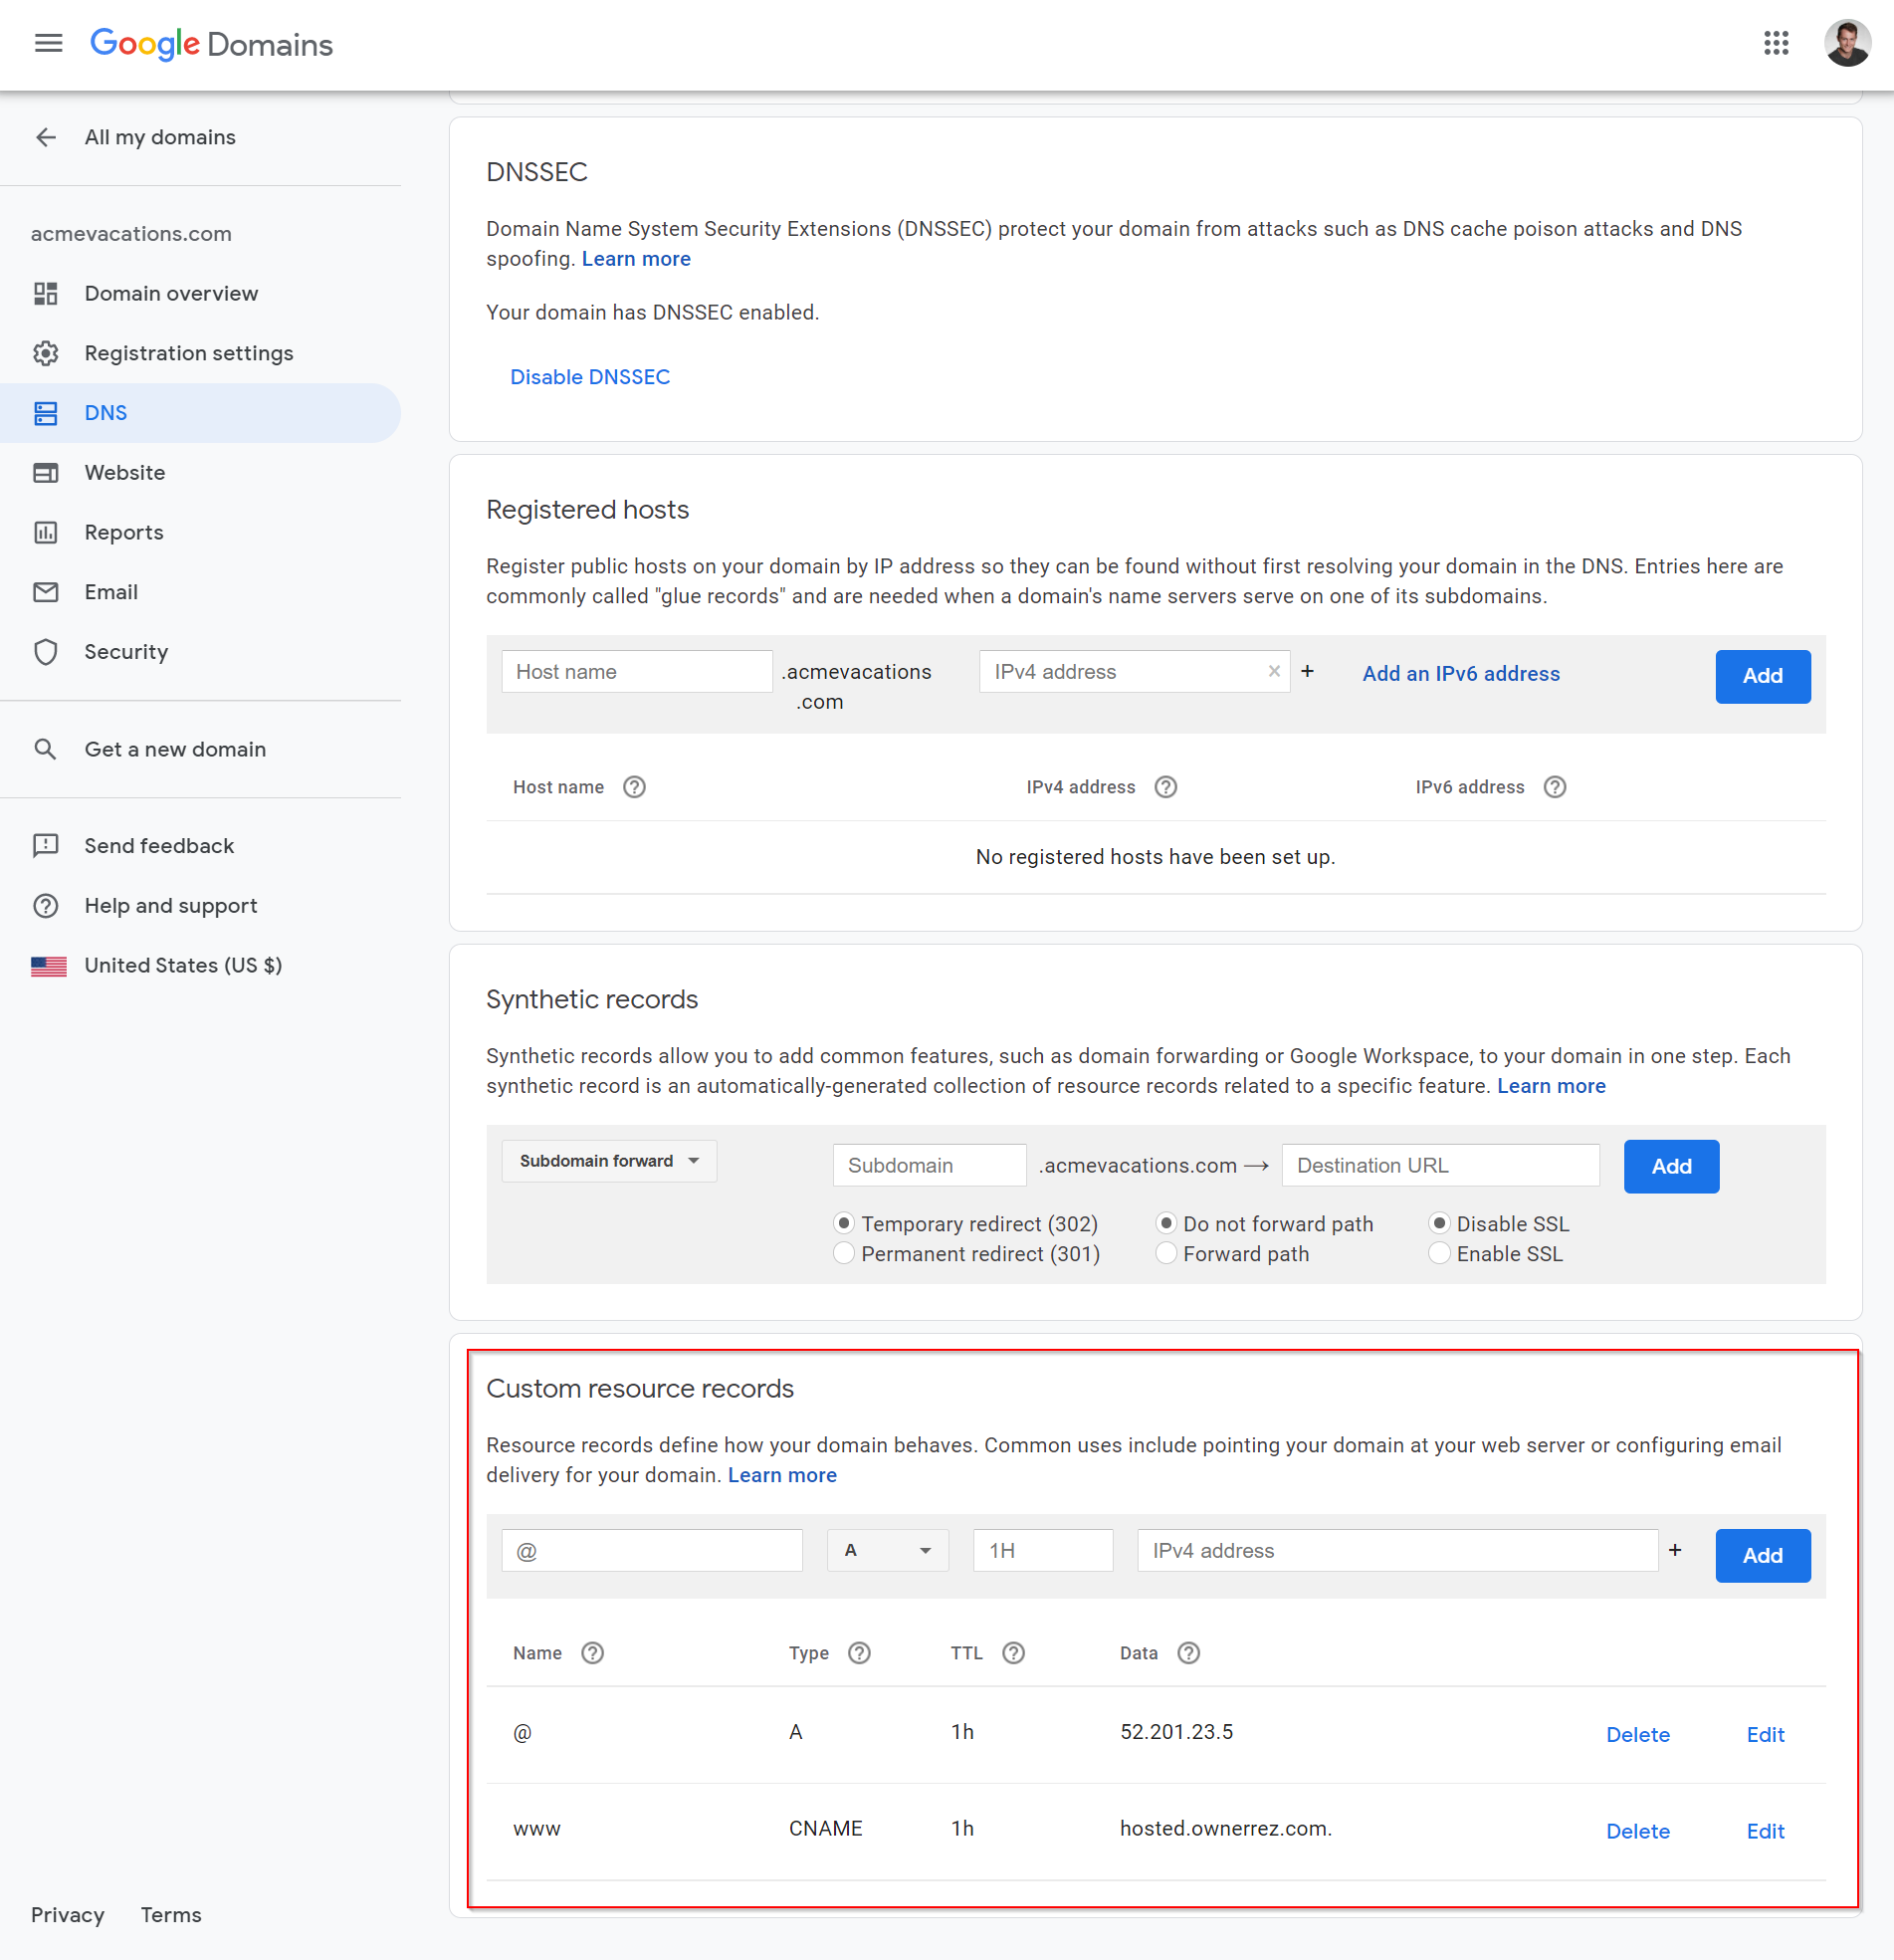Screen dimensions: 1894x1960
Task: Select Forward path option
Action: tap(1166, 1253)
